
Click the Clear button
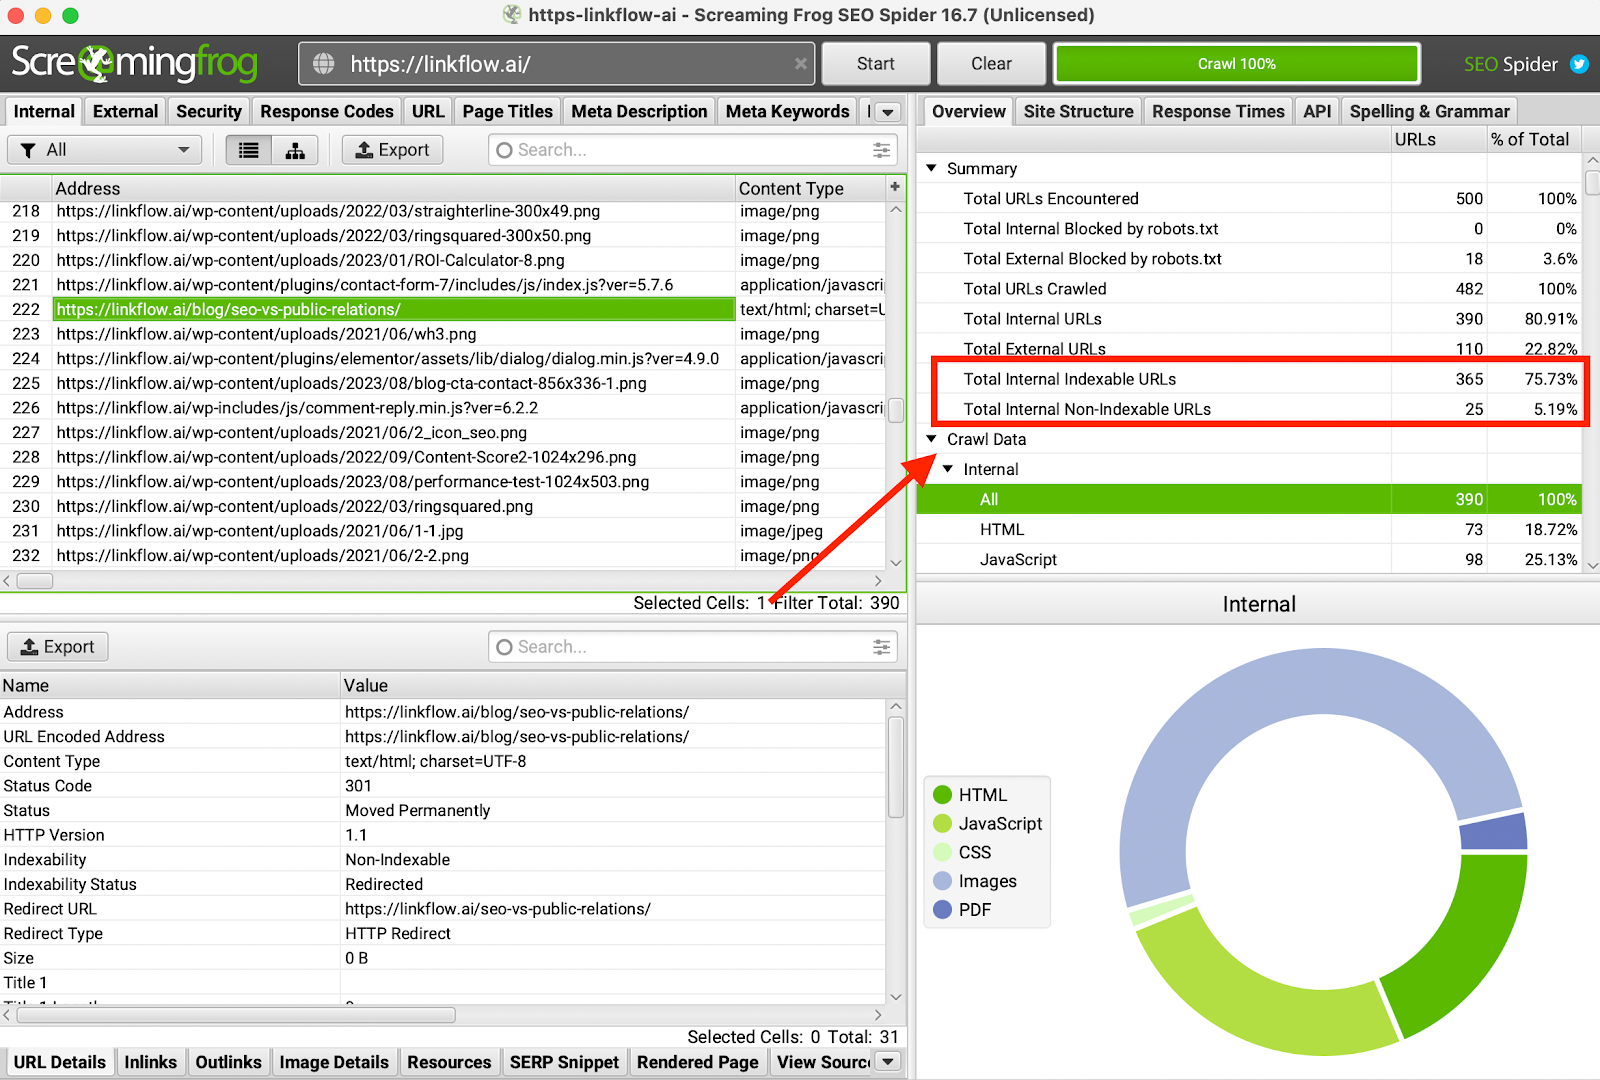pos(991,64)
